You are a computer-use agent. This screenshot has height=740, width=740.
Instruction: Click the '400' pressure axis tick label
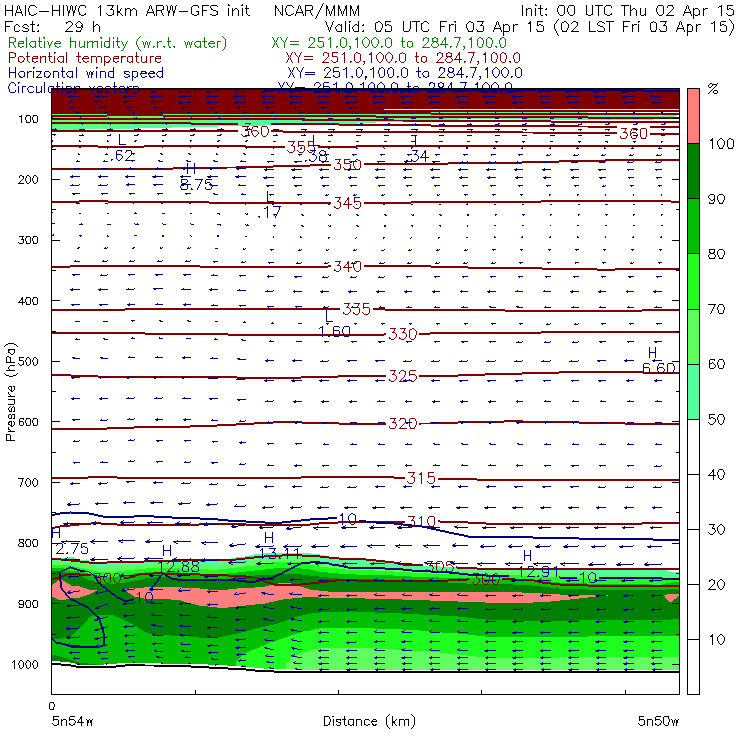click(x=28, y=301)
